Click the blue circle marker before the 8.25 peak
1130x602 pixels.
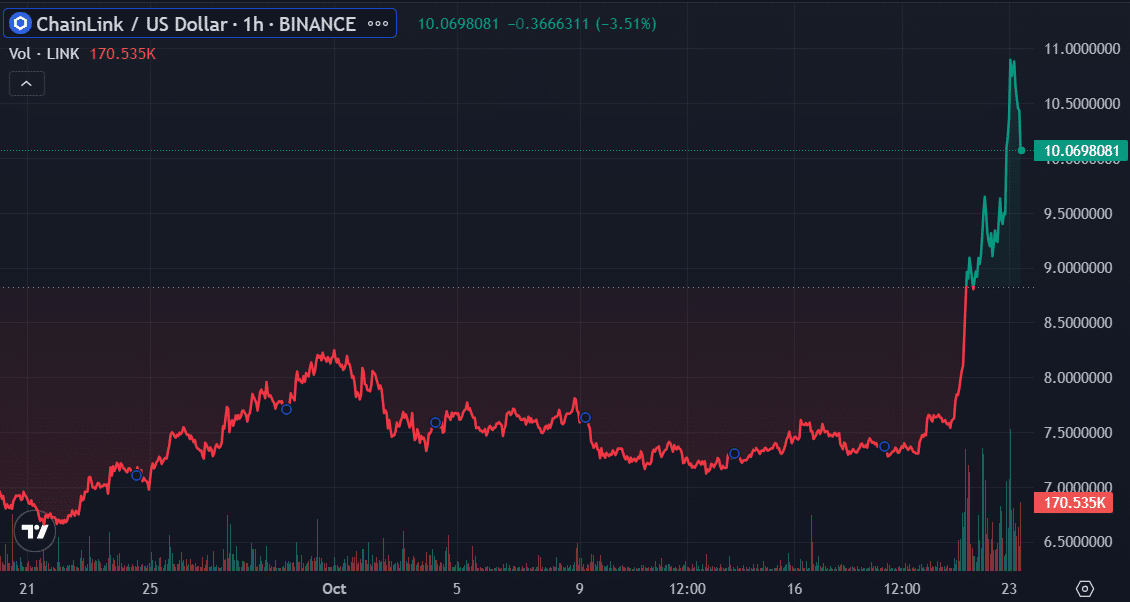(x=286, y=410)
